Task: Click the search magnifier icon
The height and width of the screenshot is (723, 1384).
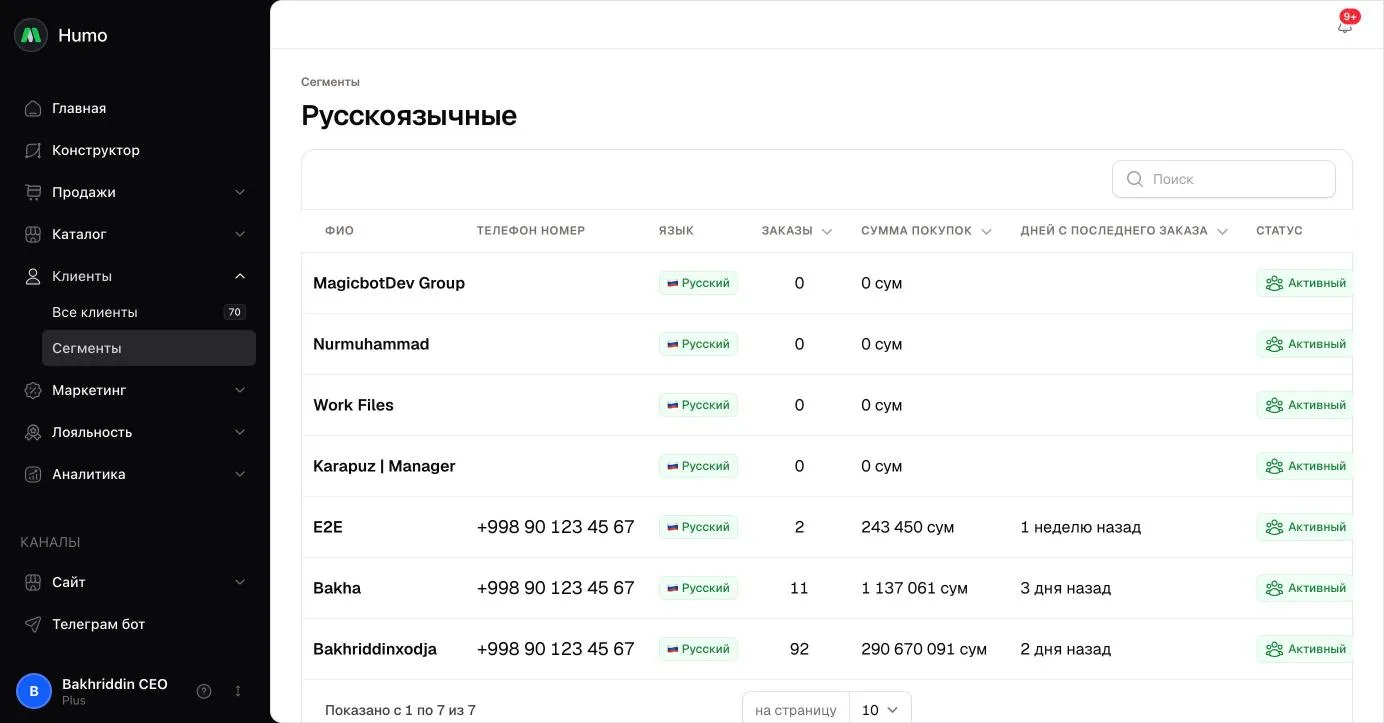Action: (x=1135, y=179)
